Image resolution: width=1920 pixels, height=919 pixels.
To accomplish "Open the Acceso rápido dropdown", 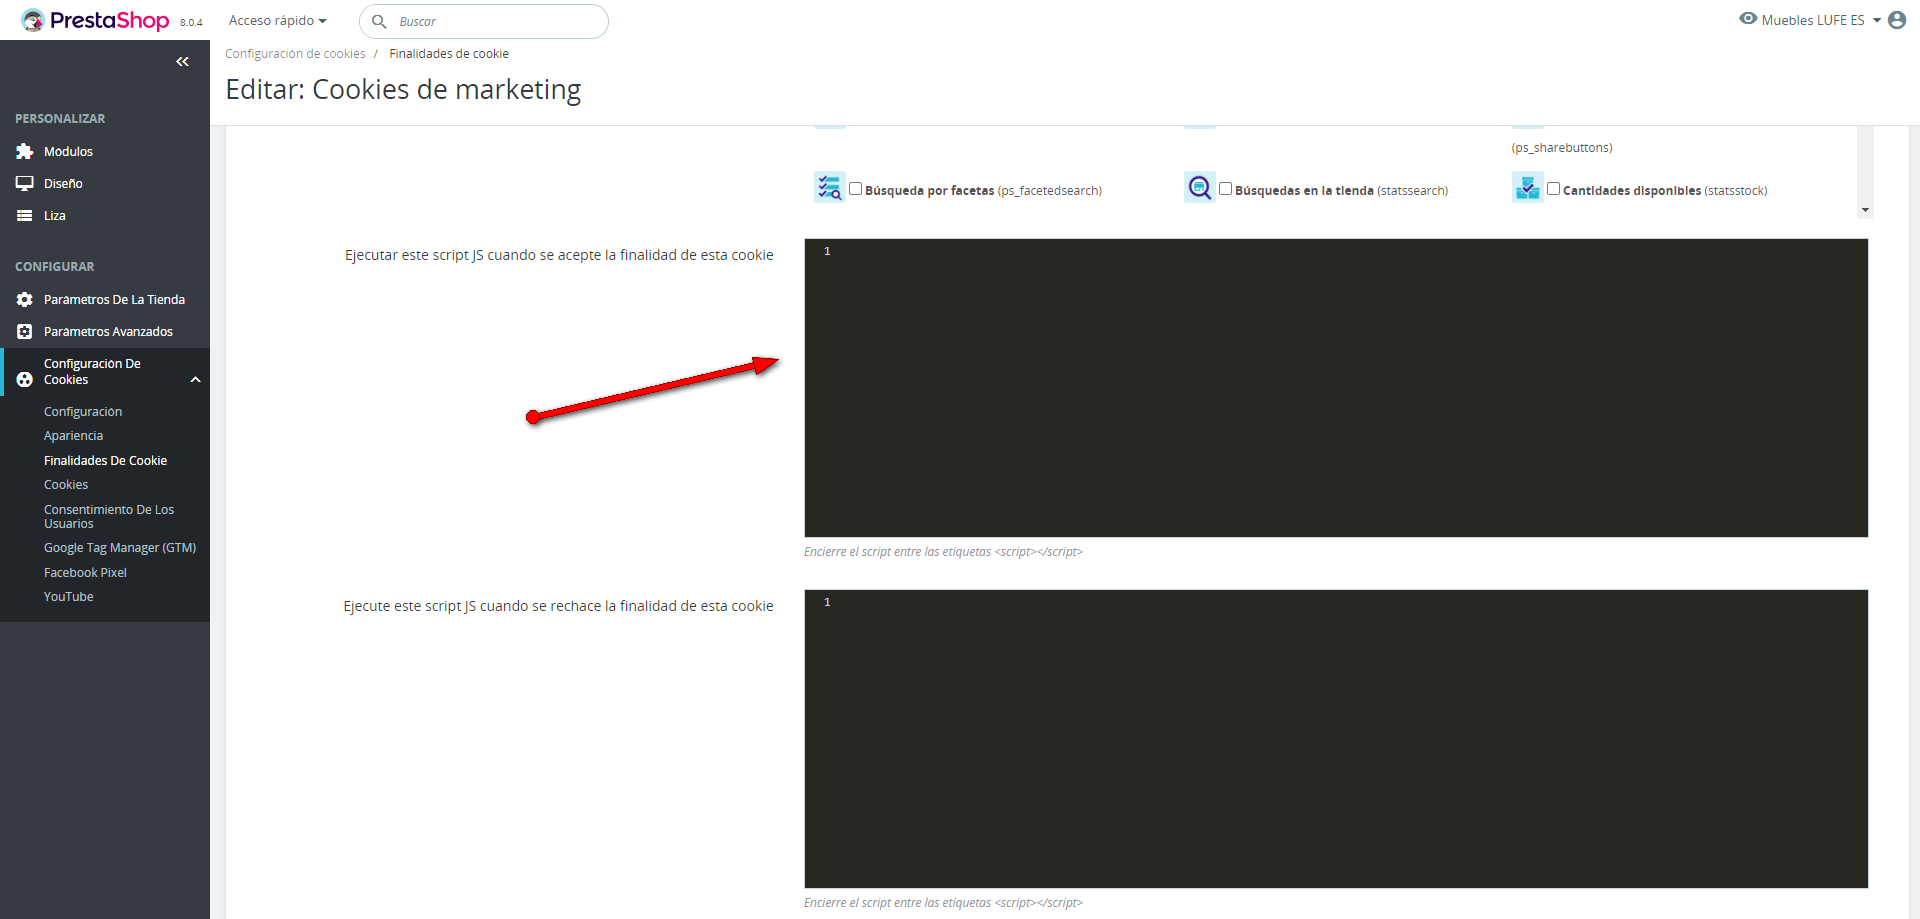I will pyautogui.click(x=278, y=21).
